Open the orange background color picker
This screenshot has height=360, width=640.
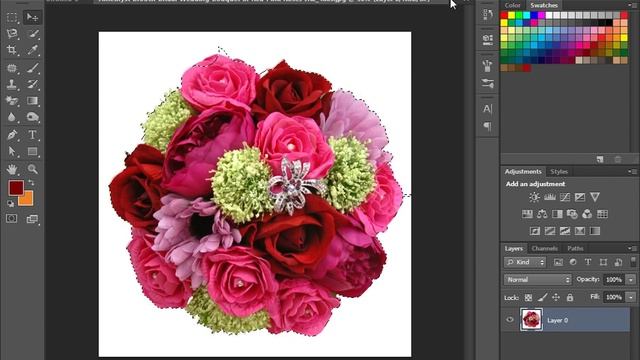point(27,199)
